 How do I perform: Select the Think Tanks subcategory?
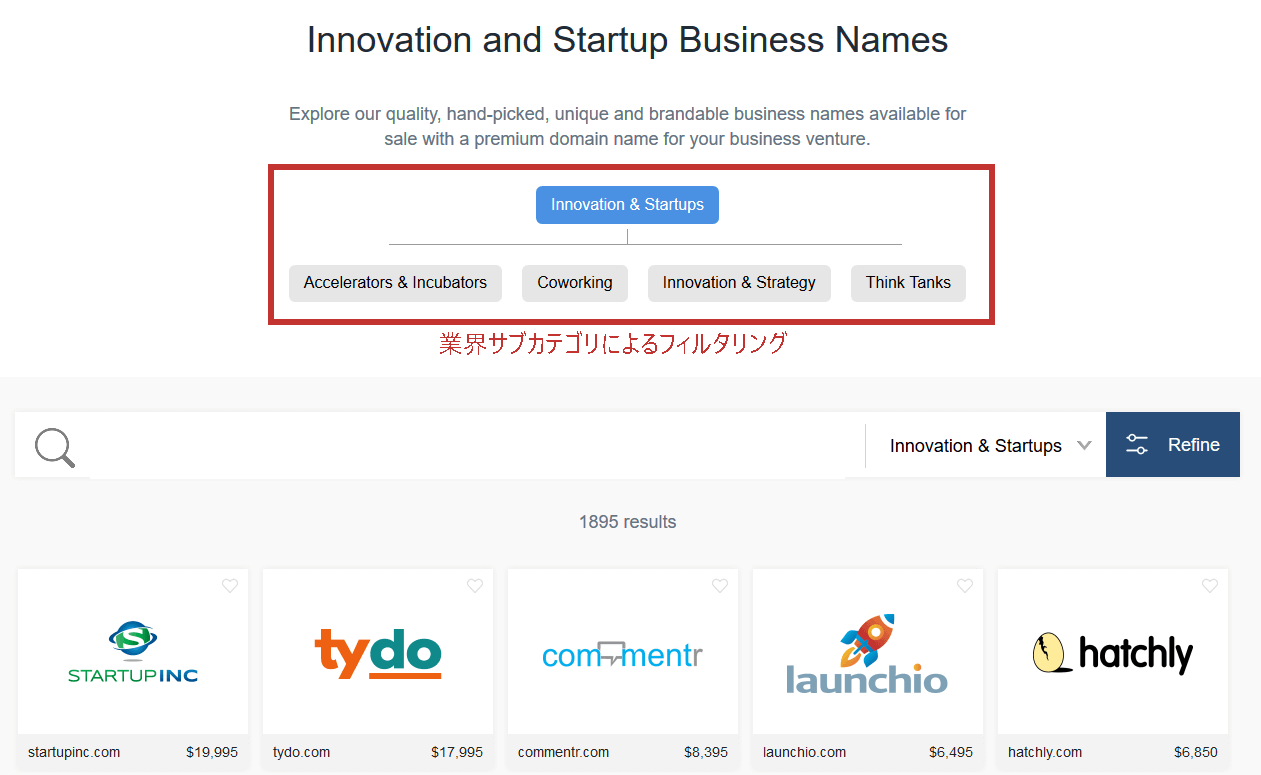pyautogui.click(x=908, y=283)
